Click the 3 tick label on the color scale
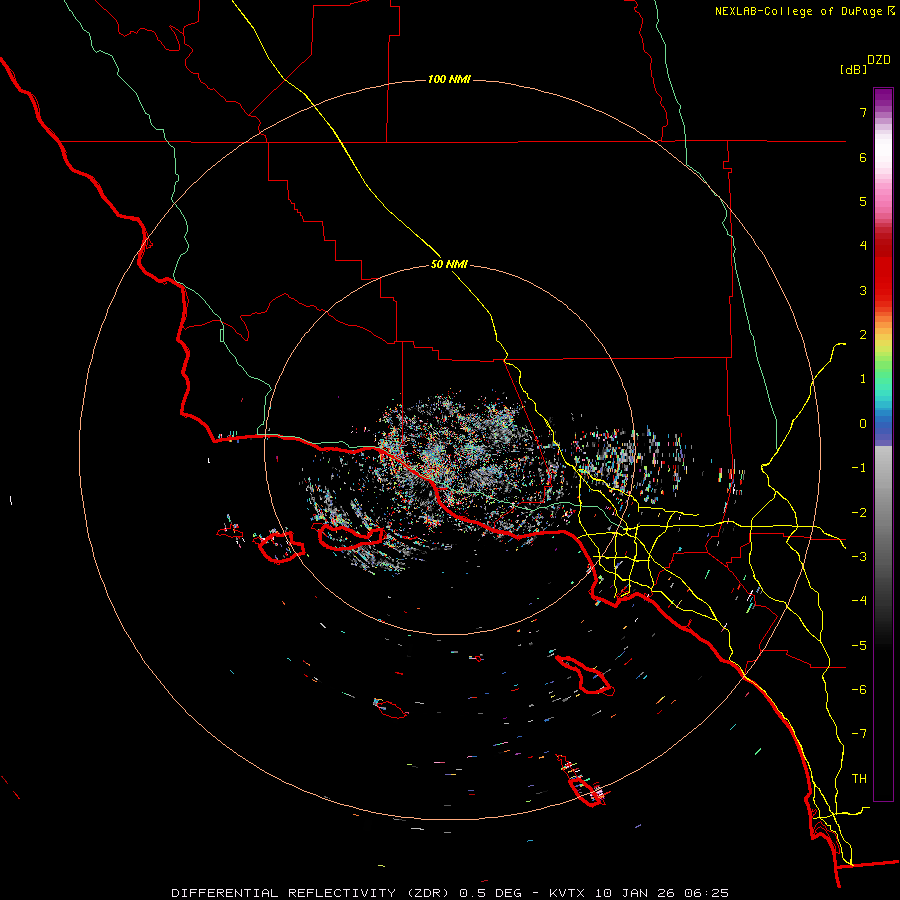Screen dimensions: 900x900 click(x=863, y=290)
